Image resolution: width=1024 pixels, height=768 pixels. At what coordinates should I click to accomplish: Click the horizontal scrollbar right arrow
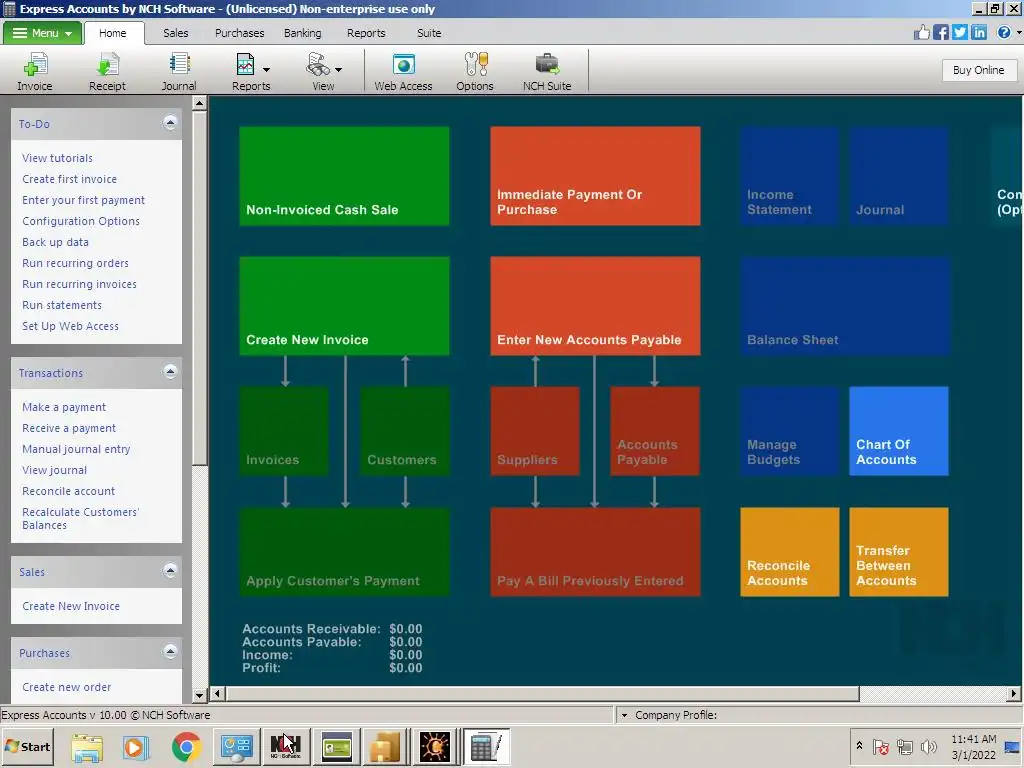point(1014,694)
